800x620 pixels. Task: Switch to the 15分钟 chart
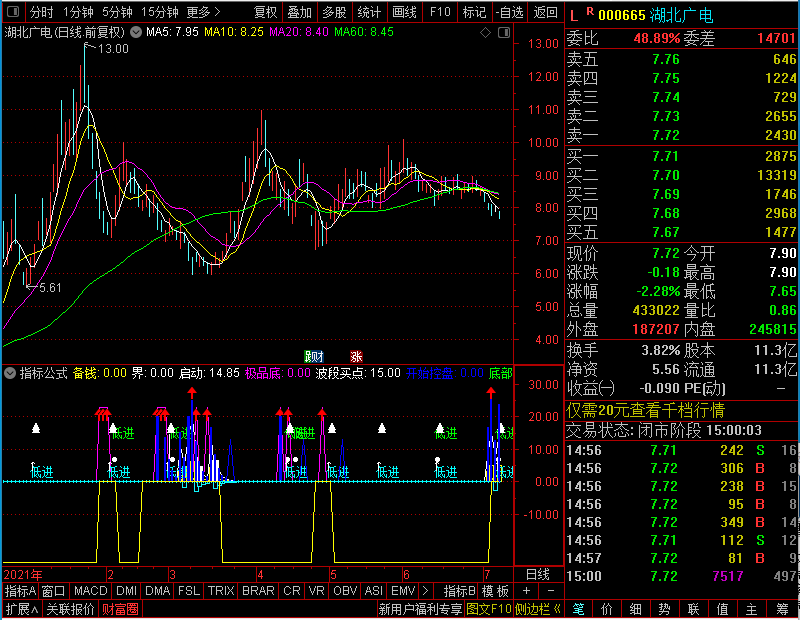click(159, 12)
